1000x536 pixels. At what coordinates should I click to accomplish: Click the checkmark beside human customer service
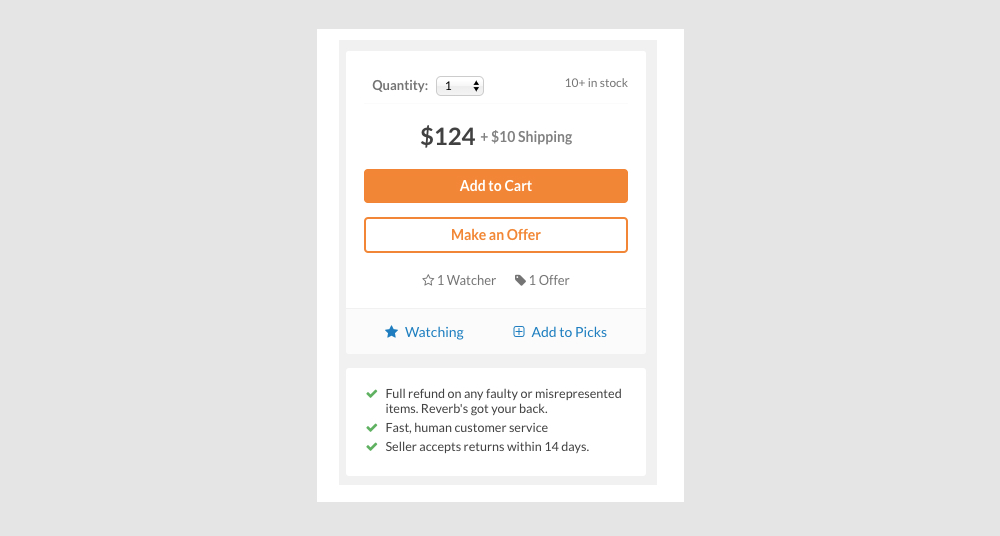(x=372, y=428)
